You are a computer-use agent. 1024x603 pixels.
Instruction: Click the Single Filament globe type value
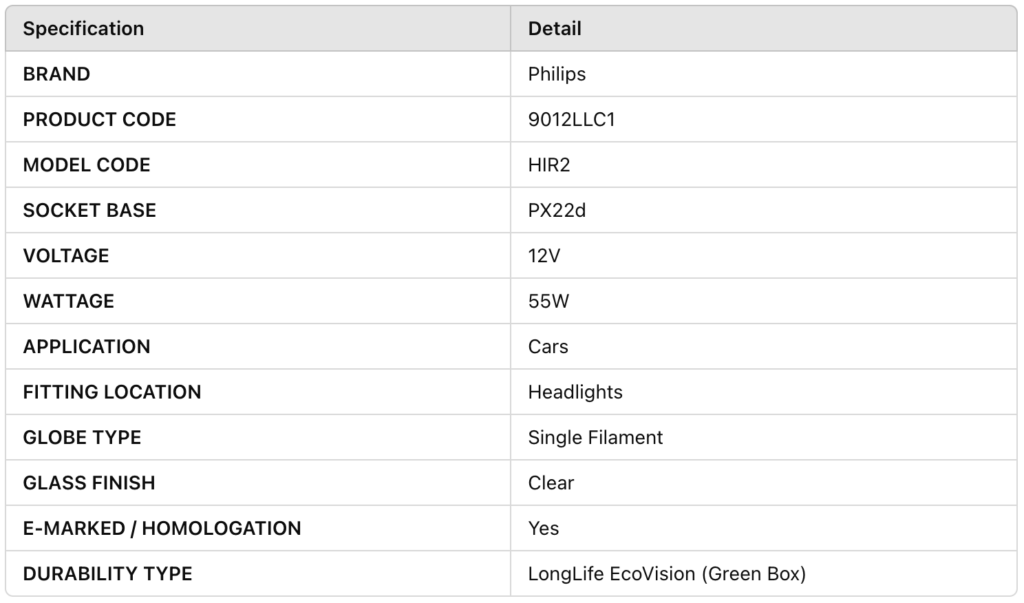tap(595, 437)
